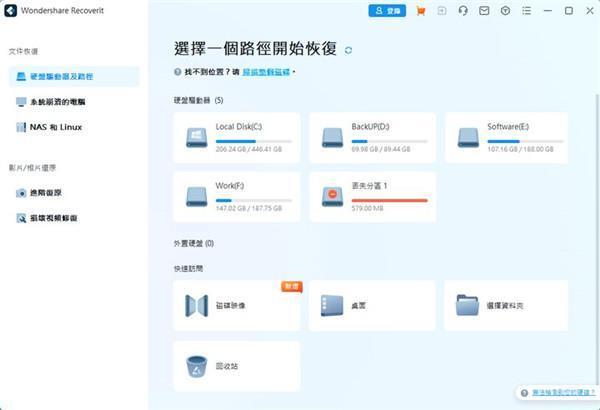Open the list menu icon
This screenshot has width=600, height=410.
(x=527, y=11)
